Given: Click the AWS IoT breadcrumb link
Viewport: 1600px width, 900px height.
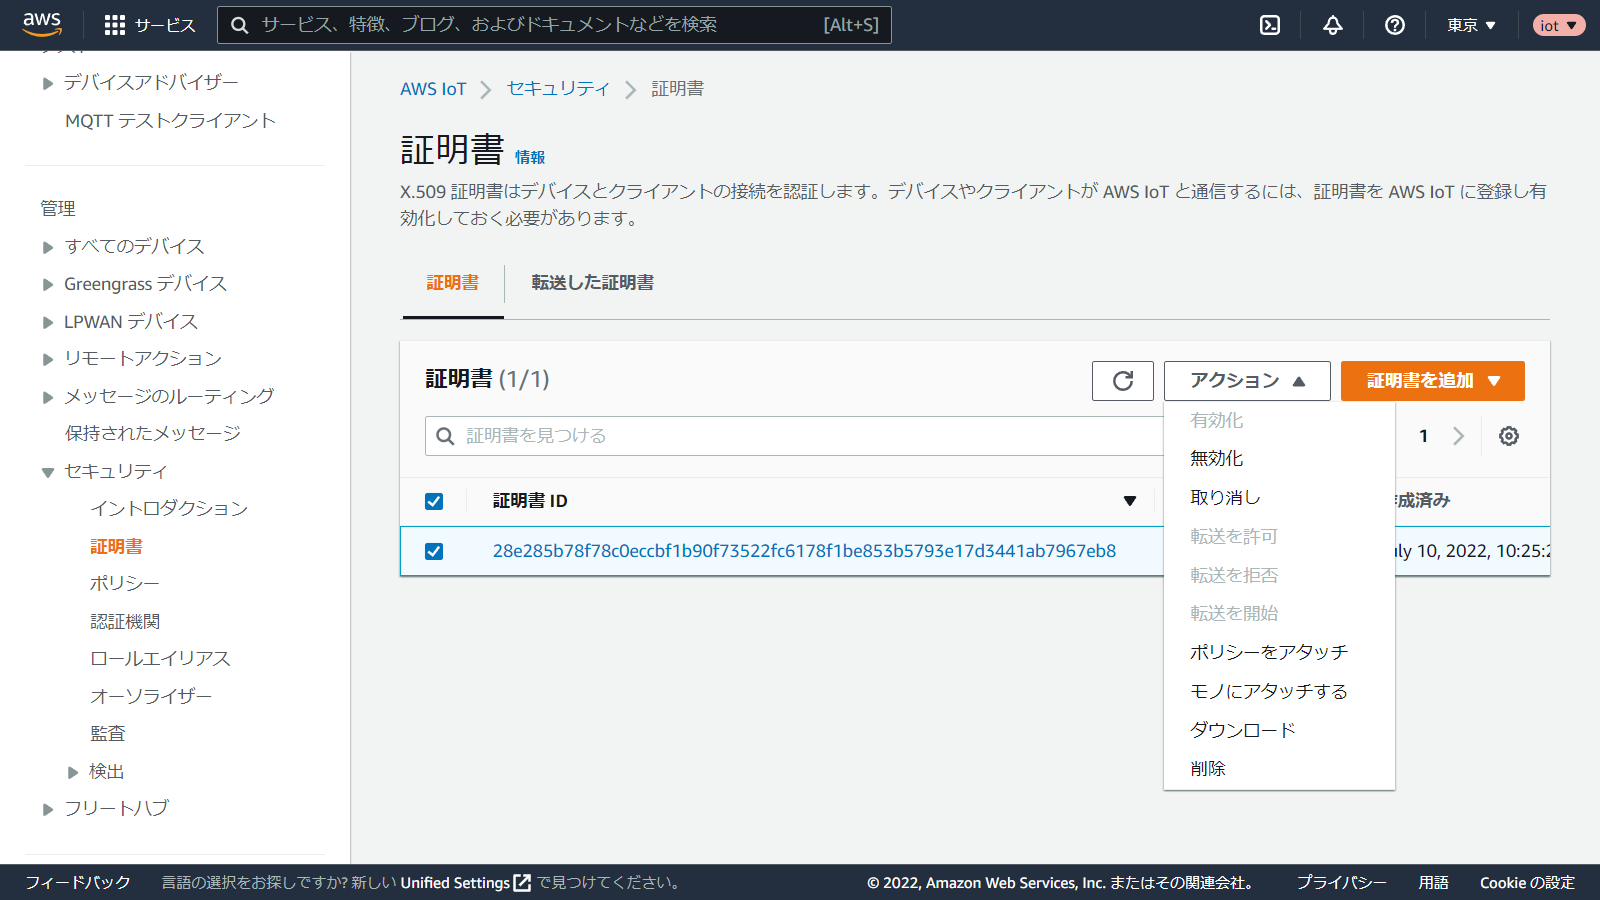Looking at the screenshot, I should [433, 89].
